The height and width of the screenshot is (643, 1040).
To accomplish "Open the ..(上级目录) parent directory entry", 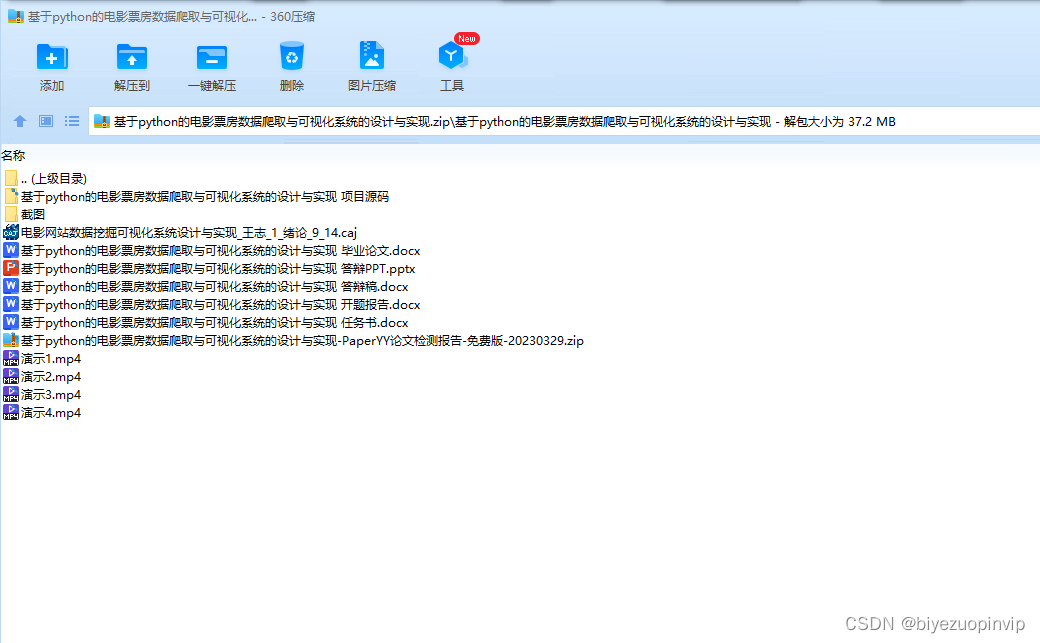I will click(50, 178).
